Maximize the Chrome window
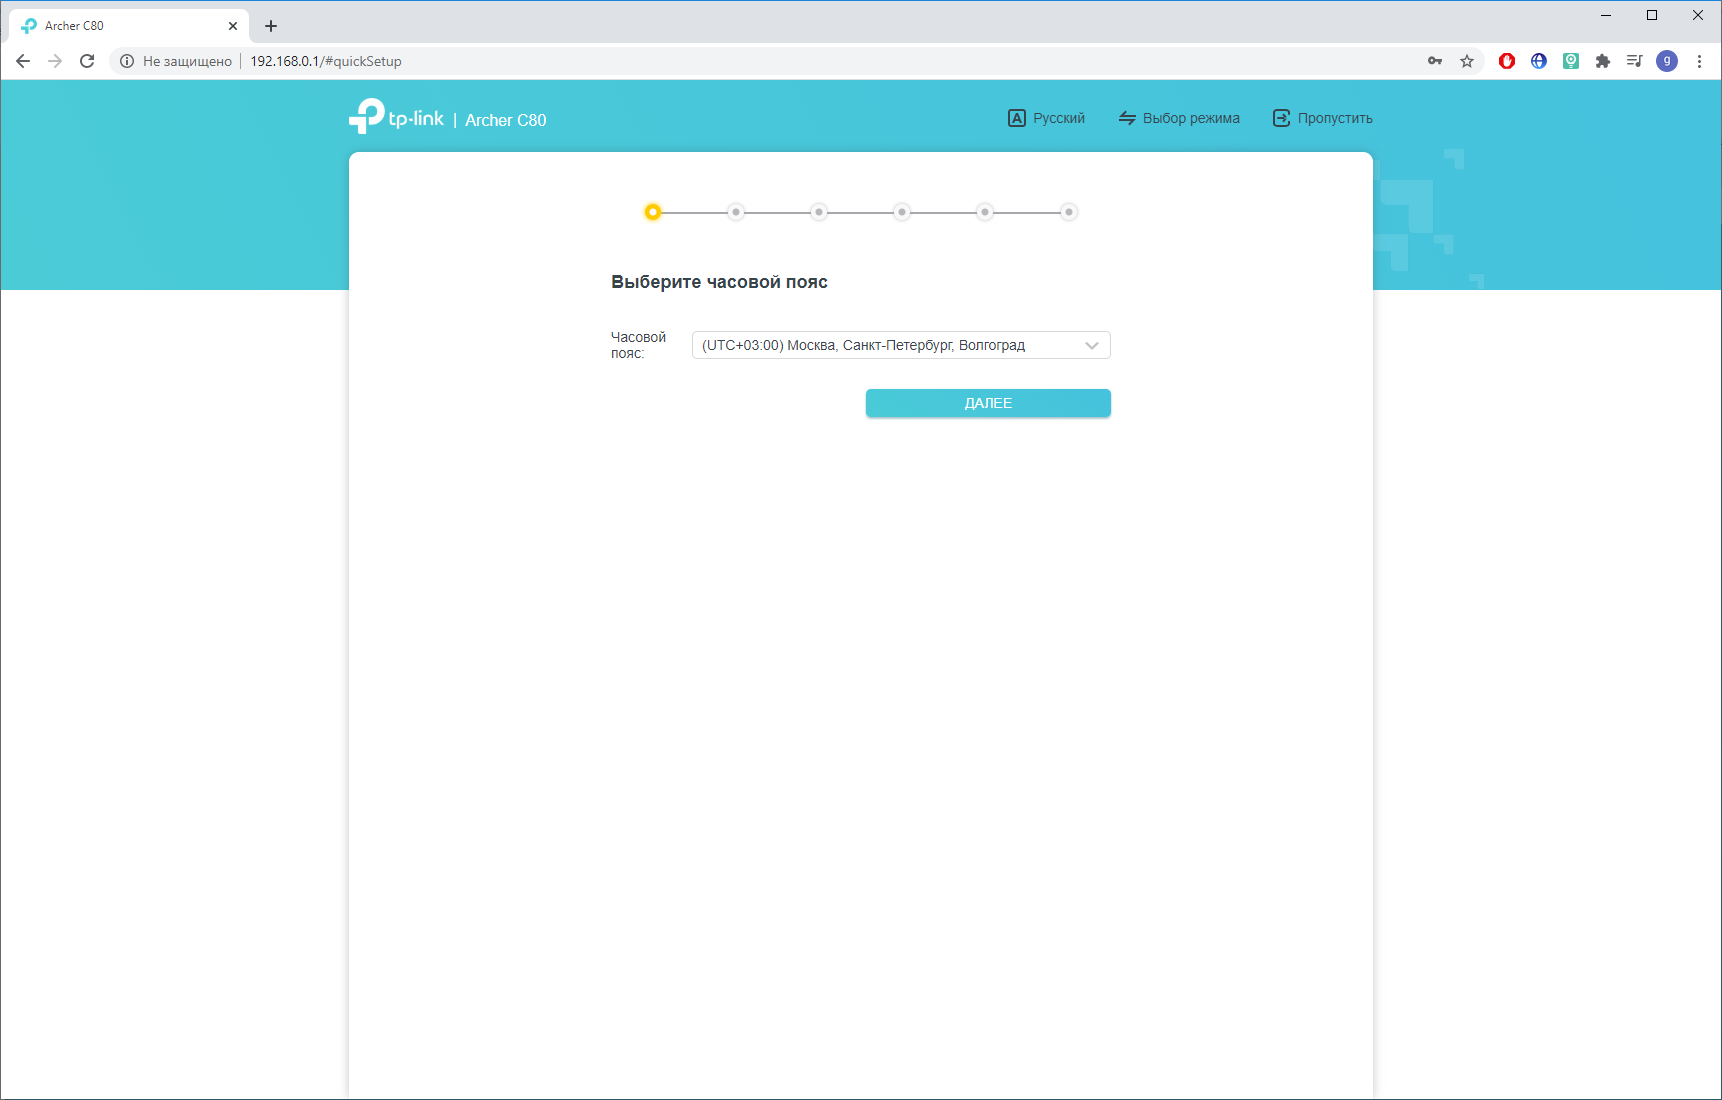 [1652, 15]
